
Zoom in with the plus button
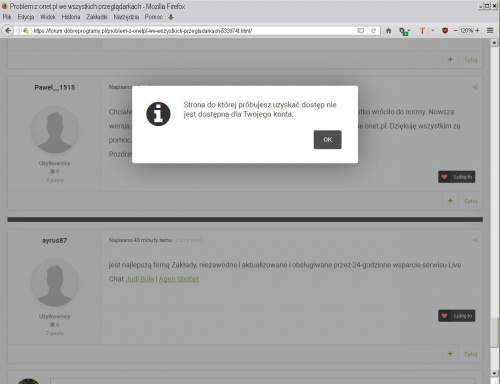pos(477,31)
